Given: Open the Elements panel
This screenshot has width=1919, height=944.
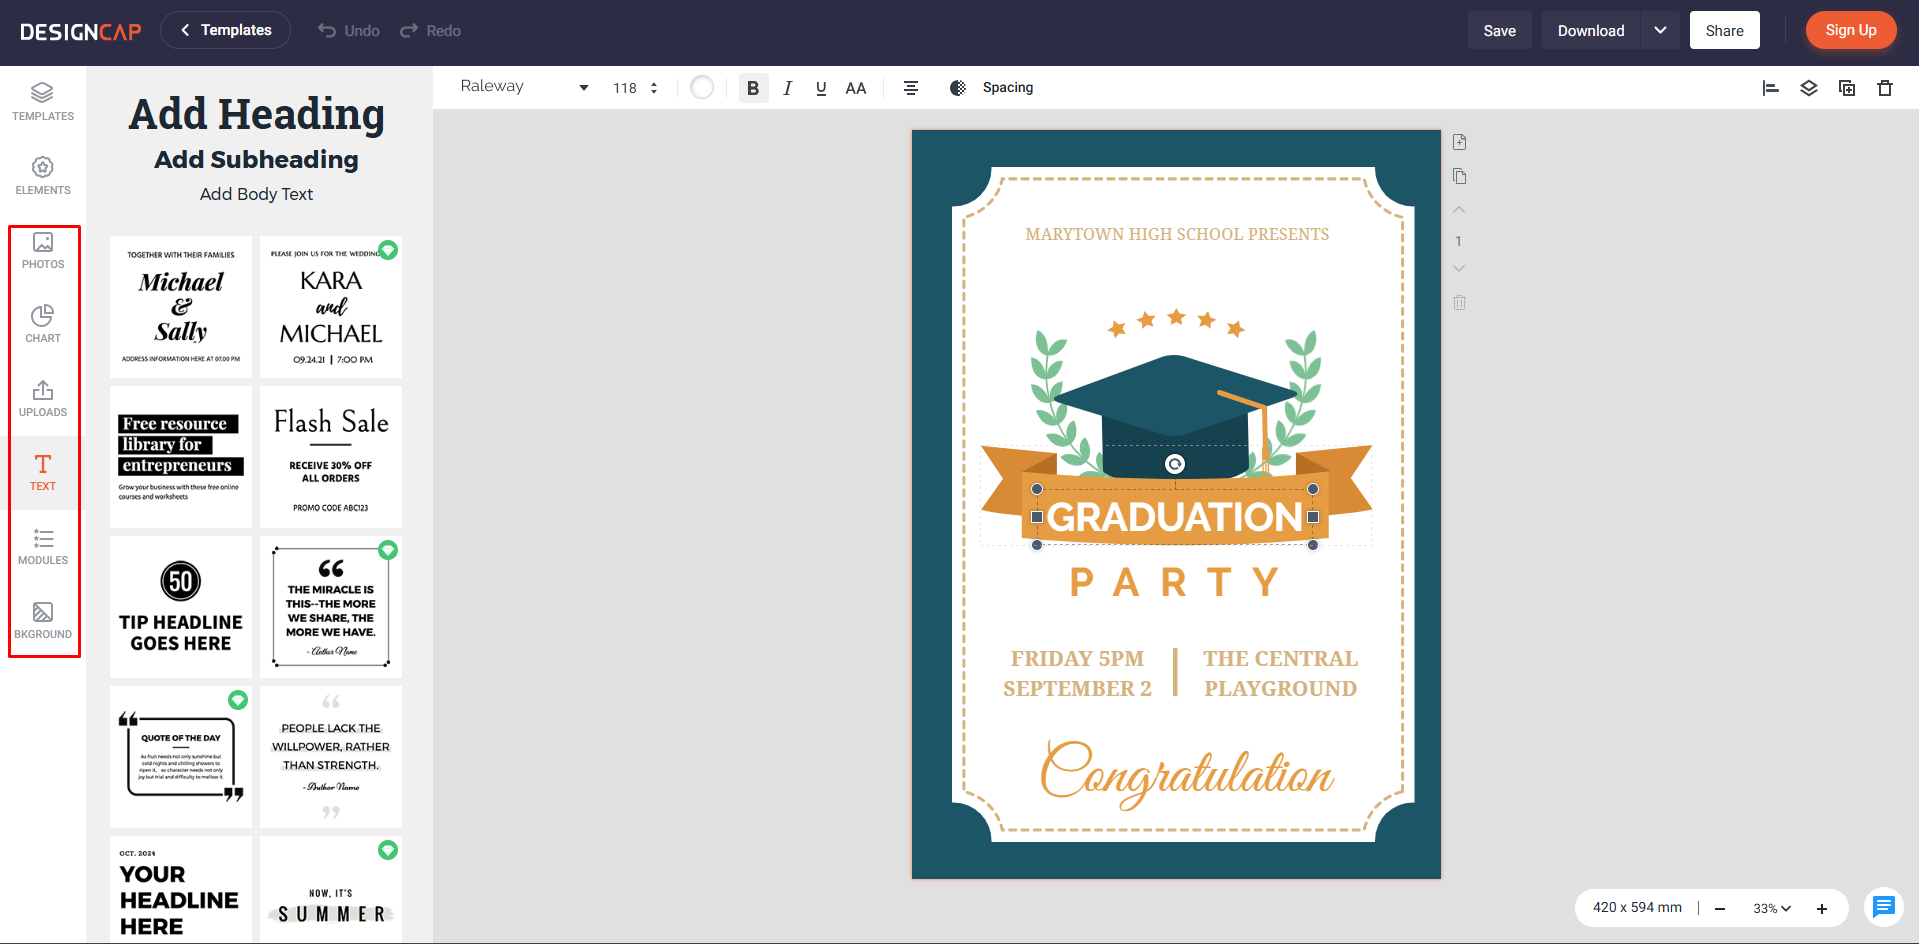Looking at the screenshot, I should pos(43,174).
